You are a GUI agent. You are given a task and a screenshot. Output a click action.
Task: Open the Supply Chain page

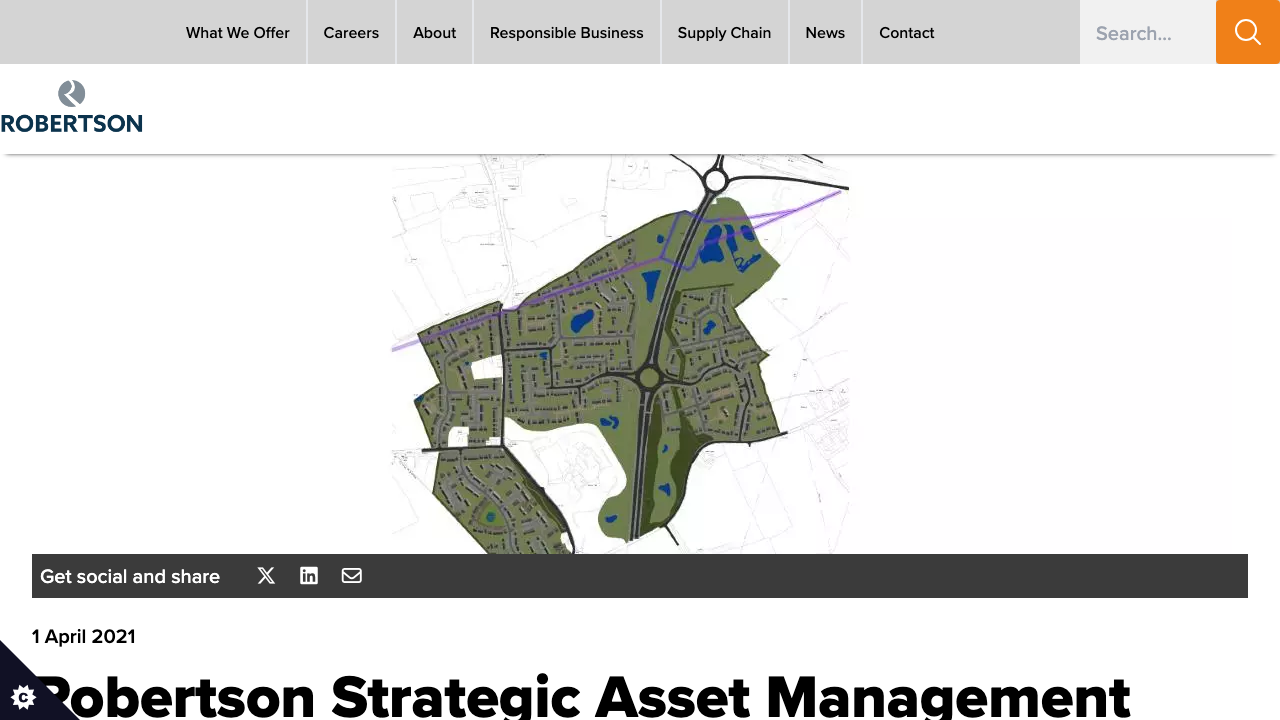tap(724, 32)
